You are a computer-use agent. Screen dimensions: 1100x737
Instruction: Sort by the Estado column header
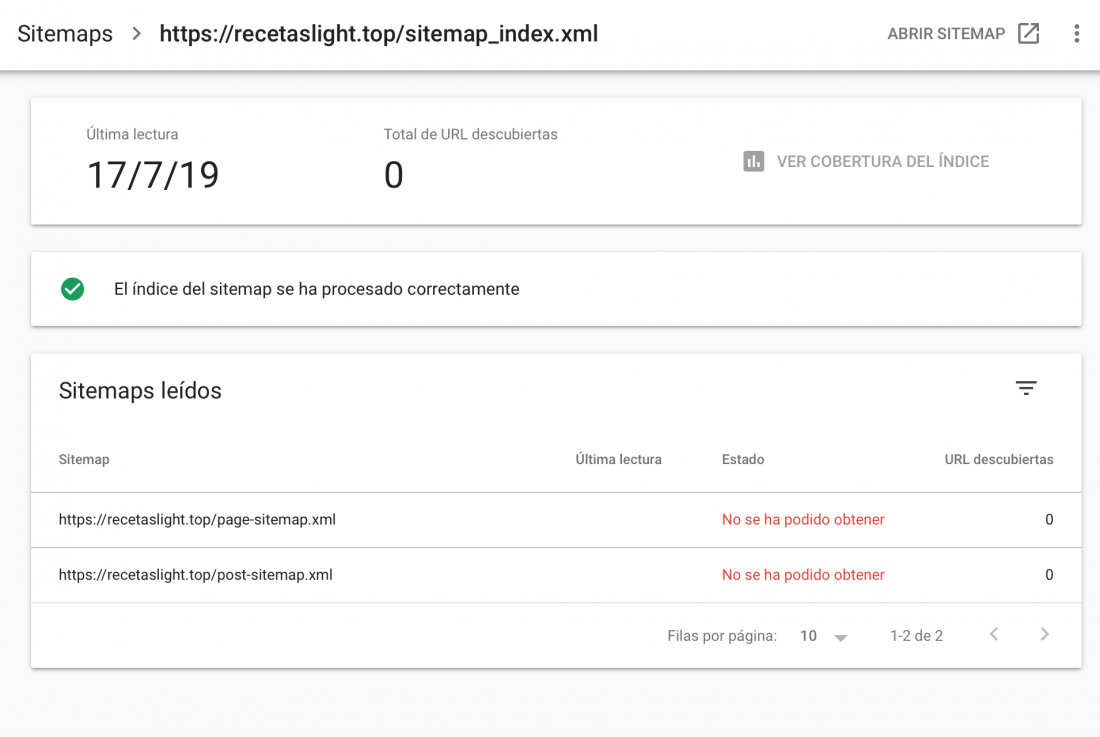click(743, 459)
